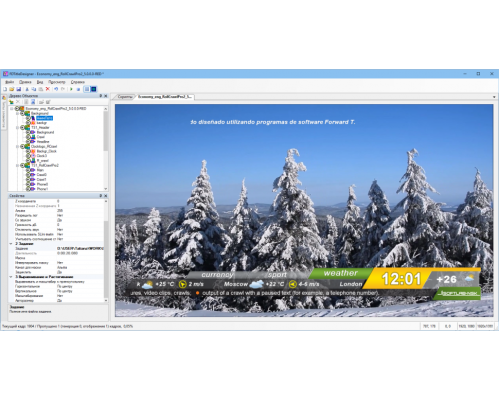Click the light layout view mode button
The width and height of the screenshot is (500, 400).
tap(87, 89)
